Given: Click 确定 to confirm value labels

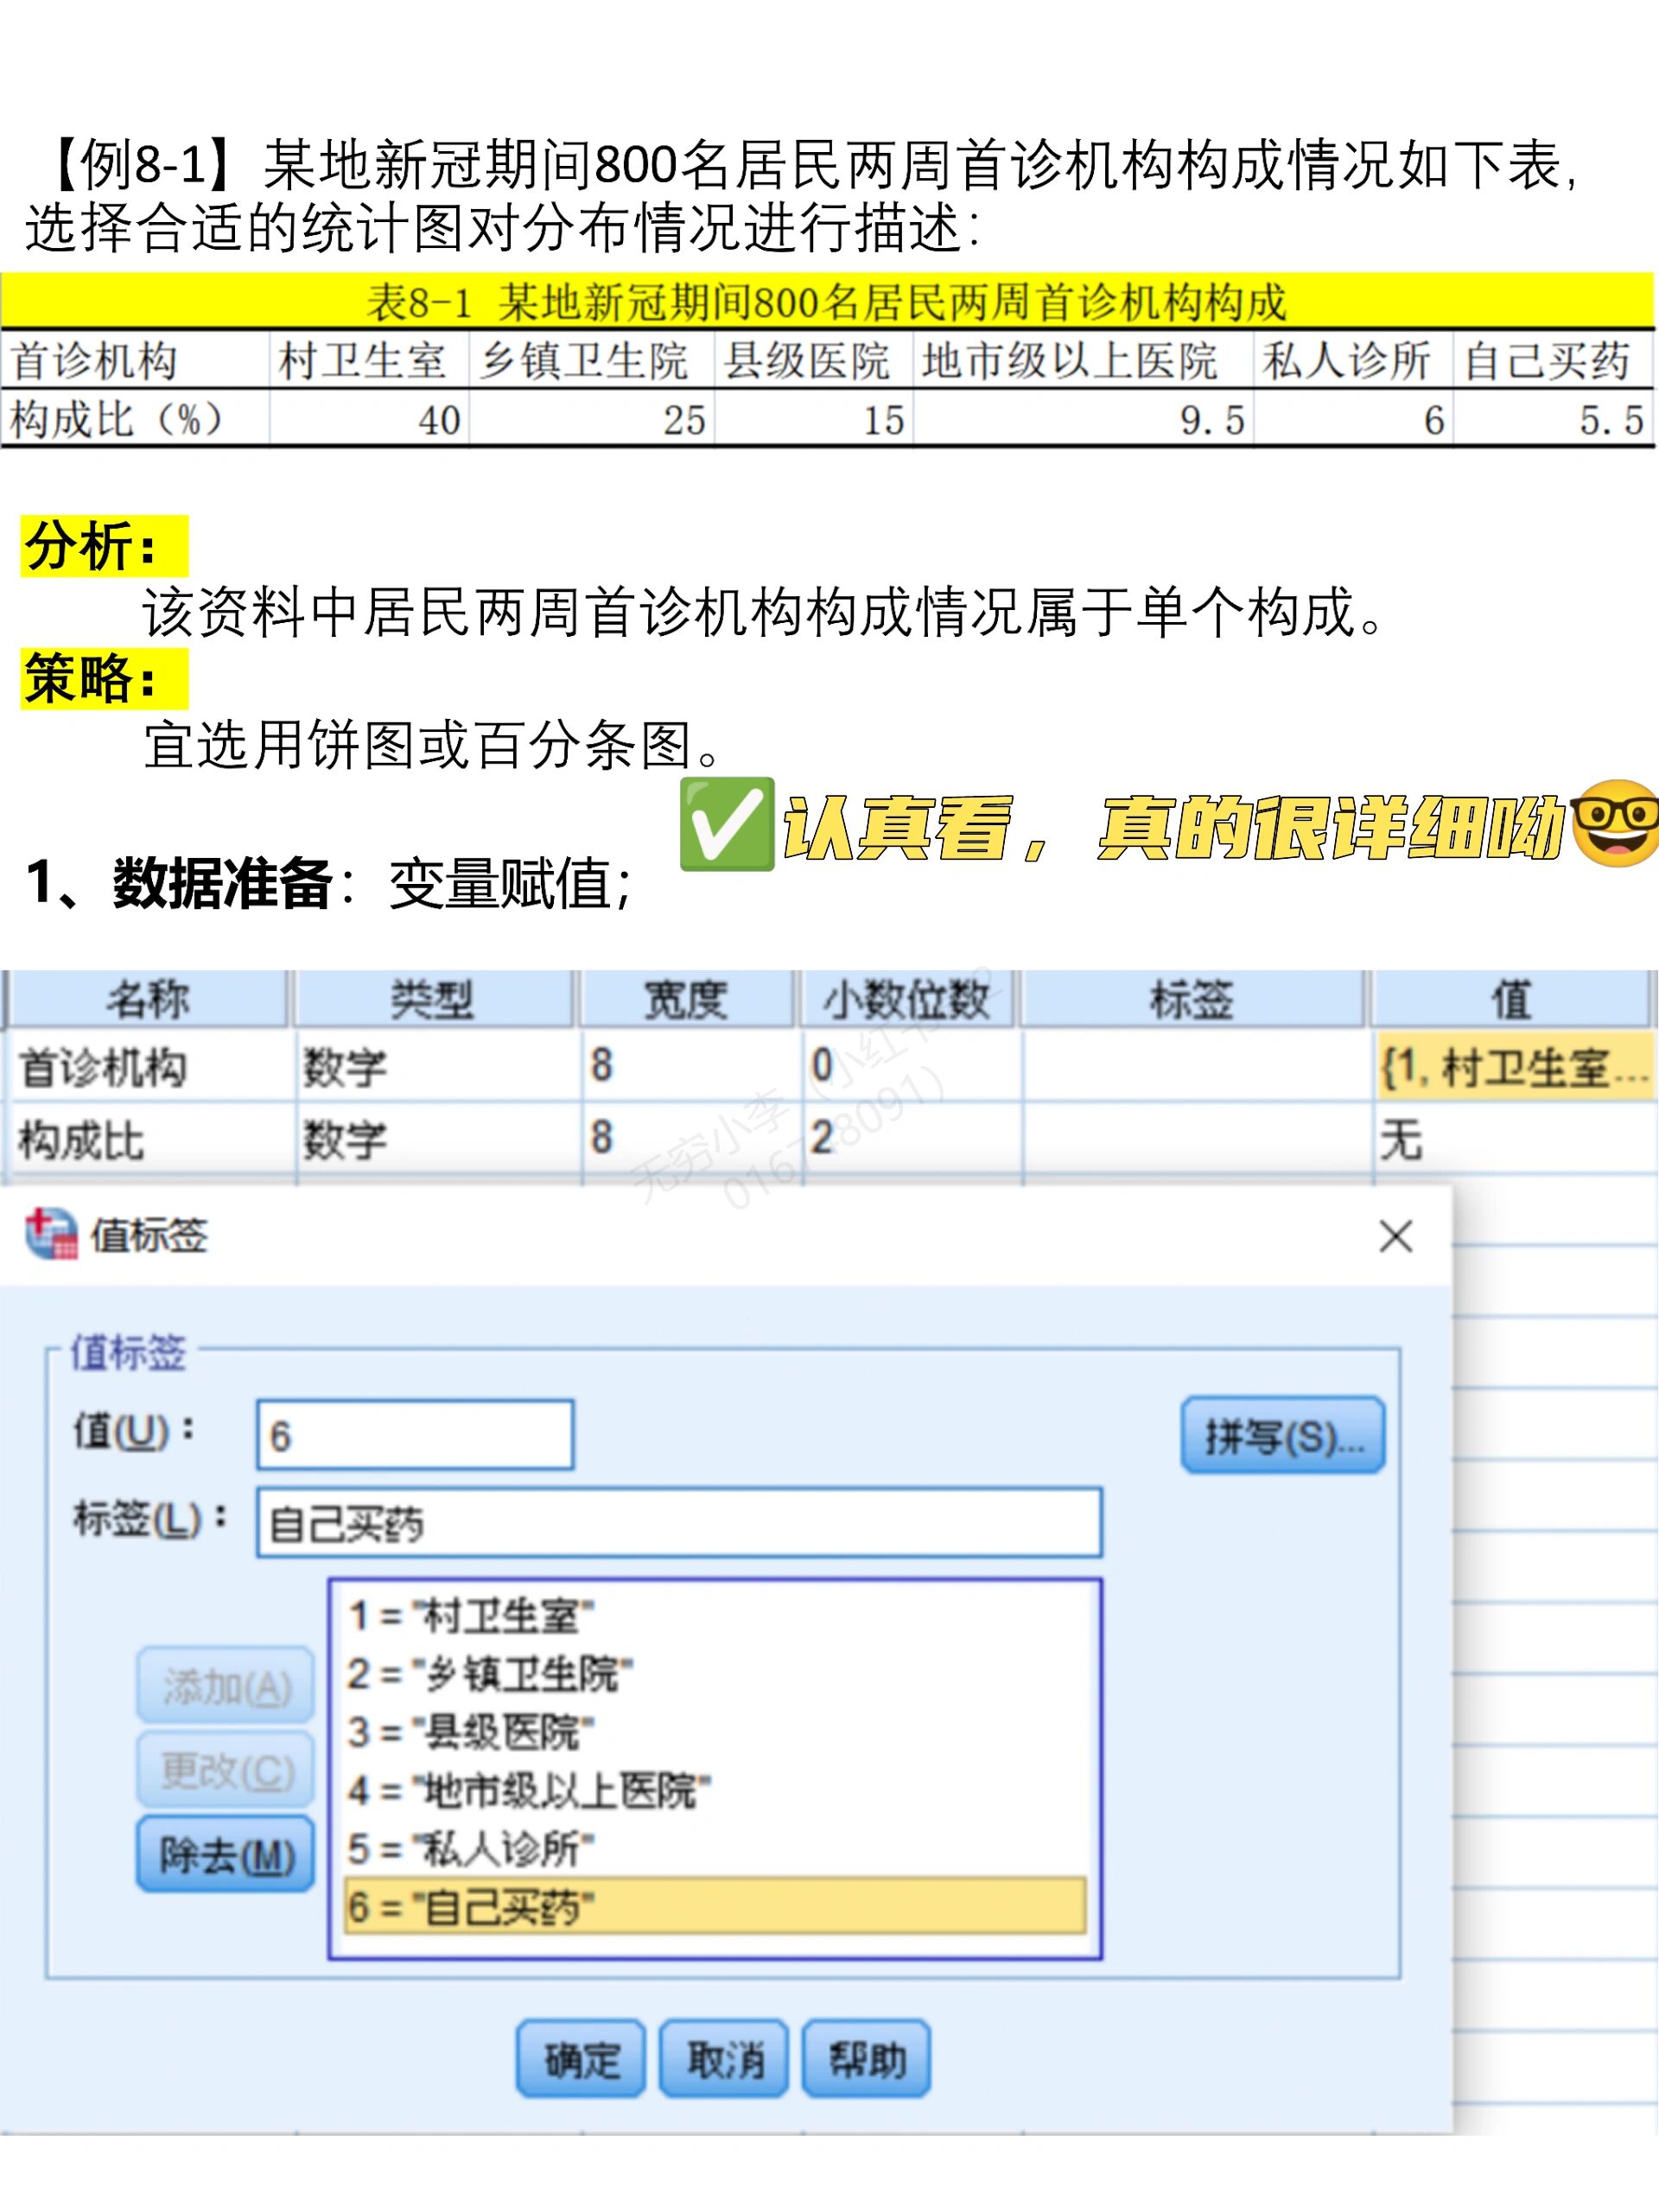Looking at the screenshot, I should [x=581, y=2059].
